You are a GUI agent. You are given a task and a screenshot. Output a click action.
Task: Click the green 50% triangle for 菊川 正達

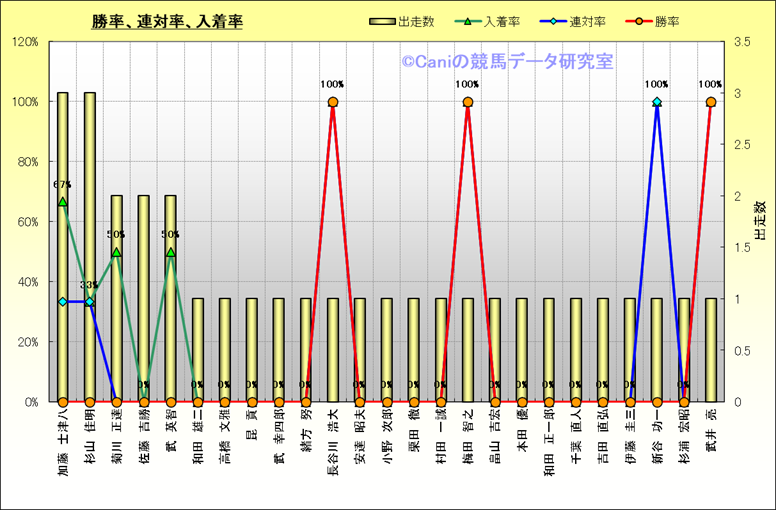(117, 252)
